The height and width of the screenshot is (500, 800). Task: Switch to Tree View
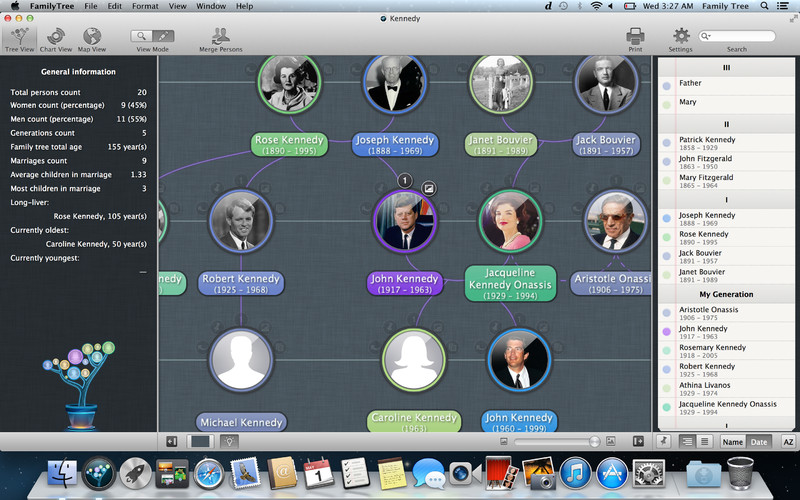19,40
